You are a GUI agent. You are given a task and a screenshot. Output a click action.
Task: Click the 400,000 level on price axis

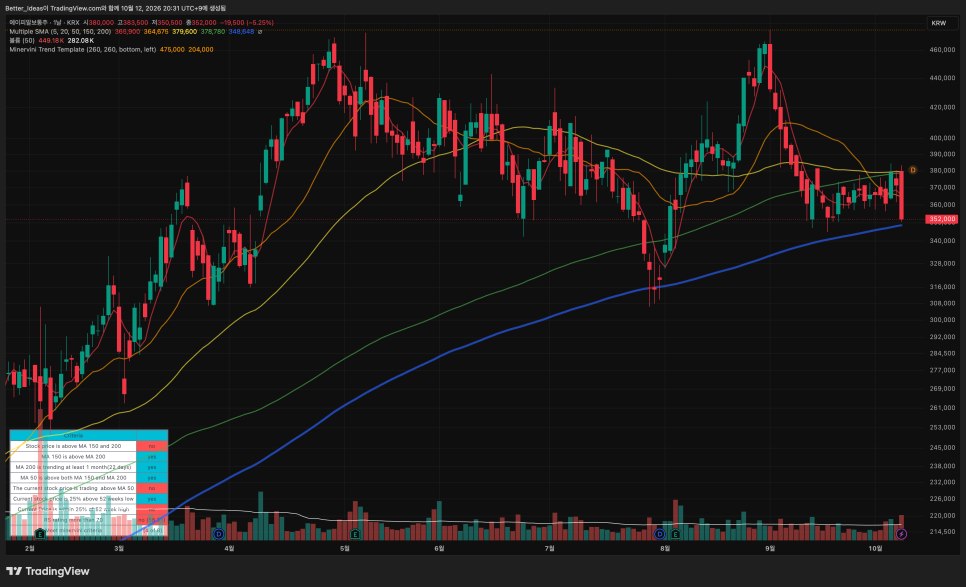942,138
